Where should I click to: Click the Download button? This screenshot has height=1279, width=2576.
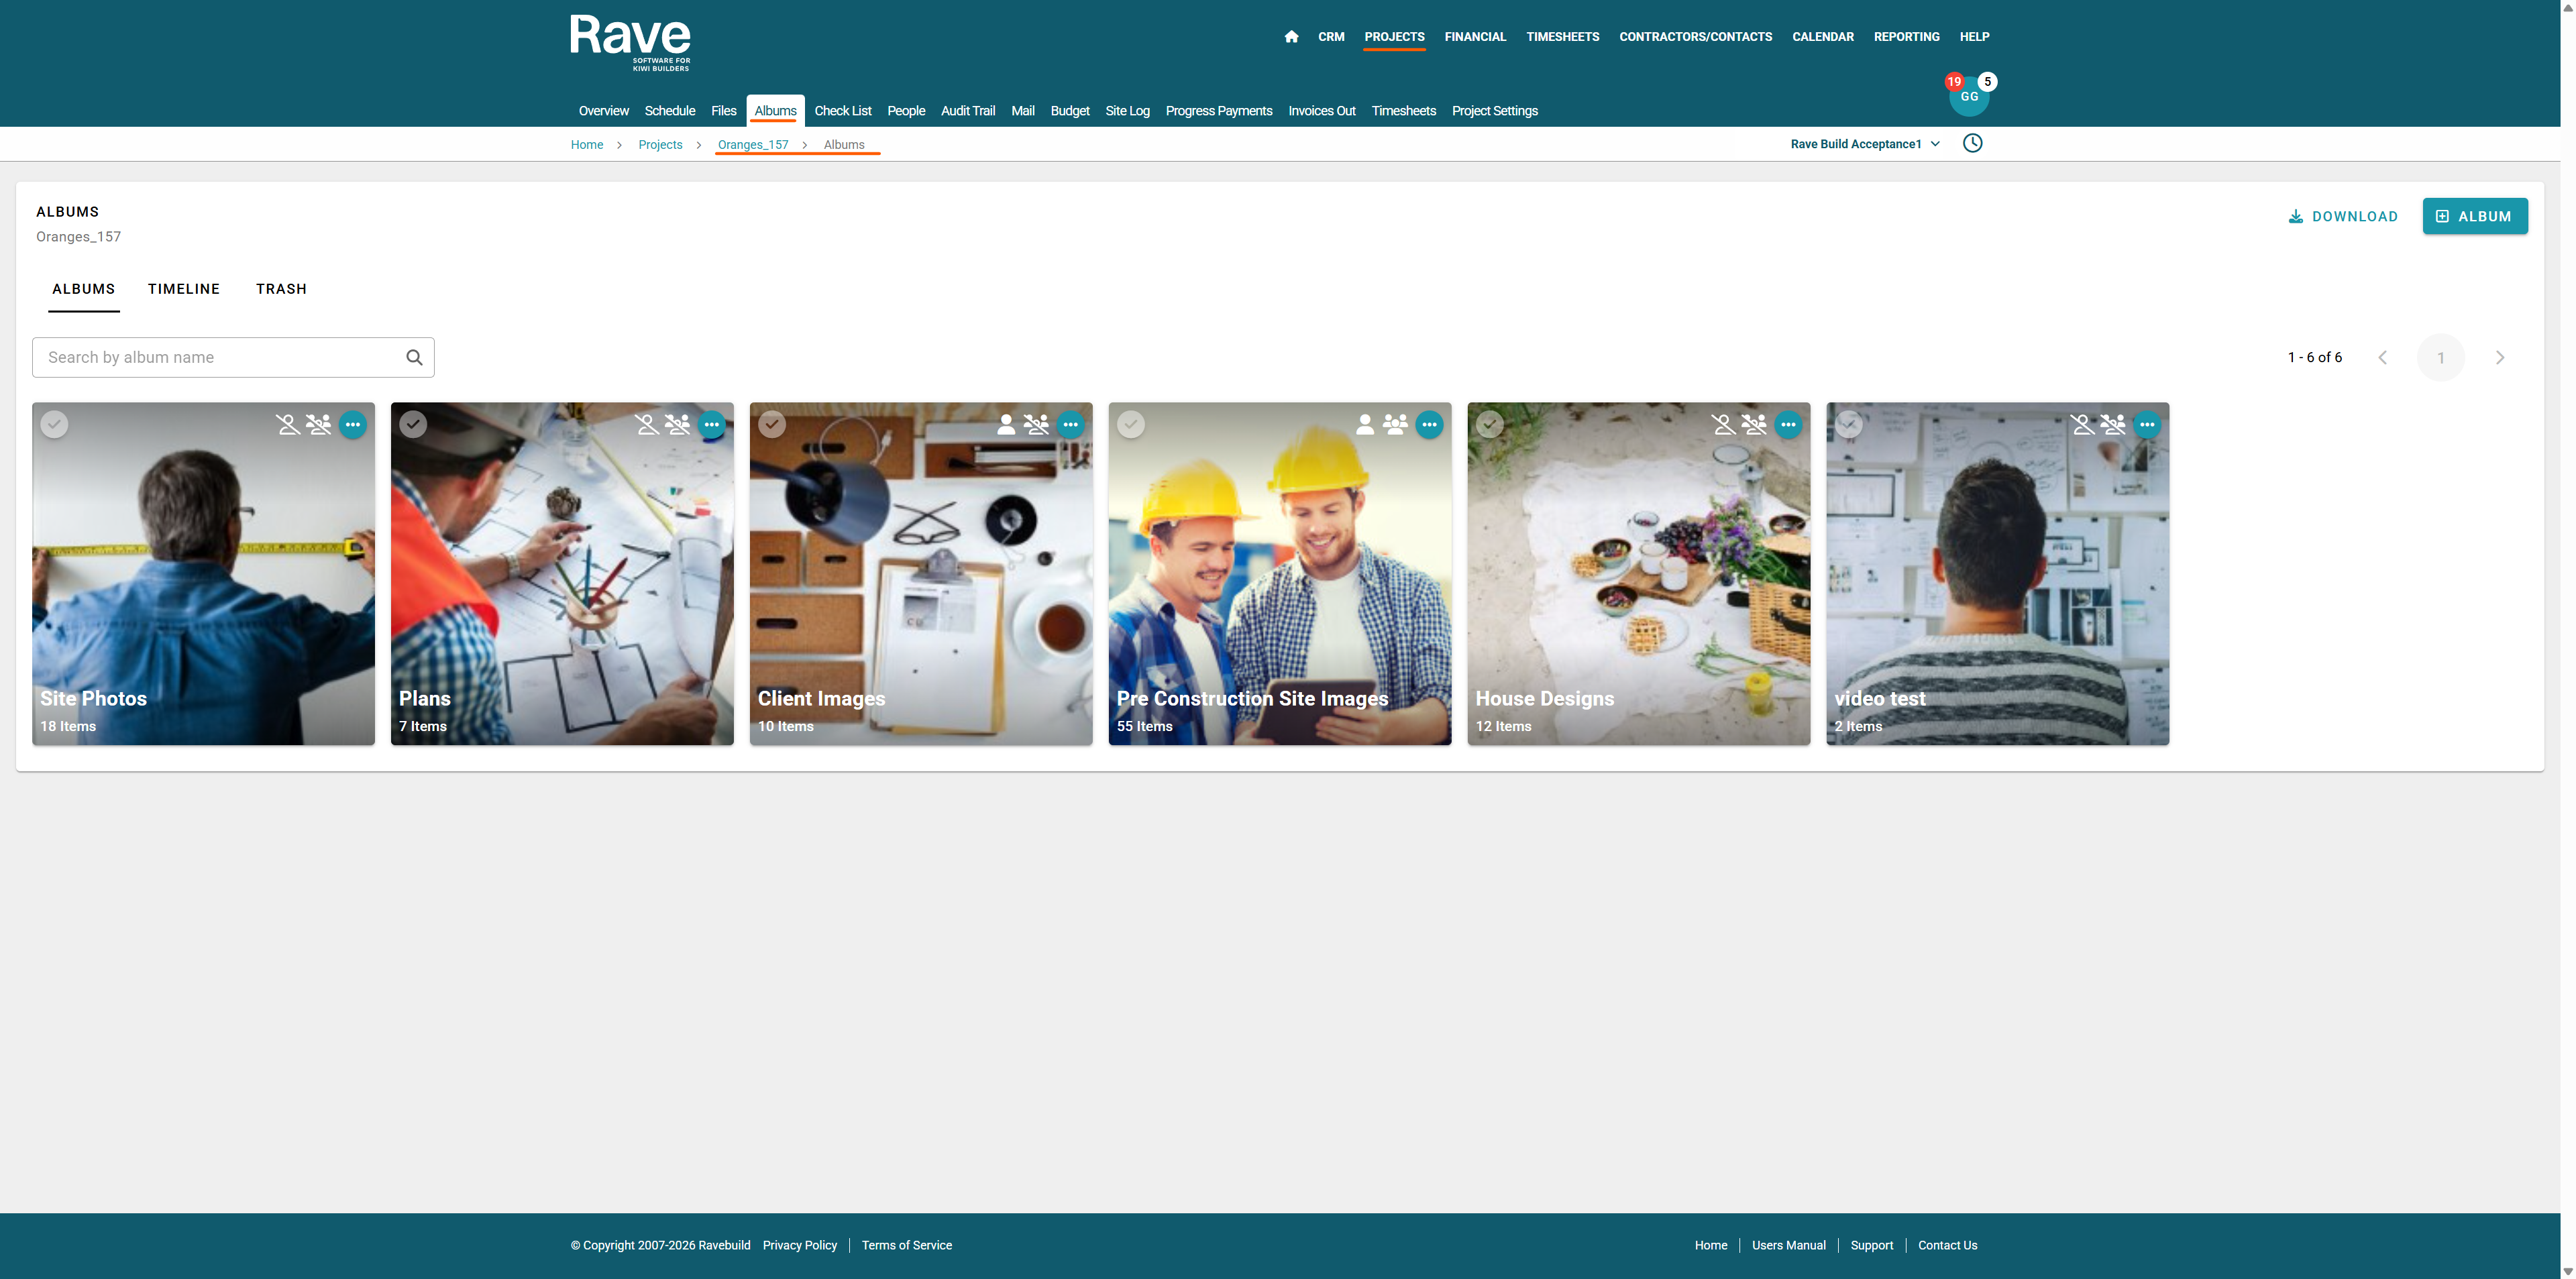pos(2343,216)
